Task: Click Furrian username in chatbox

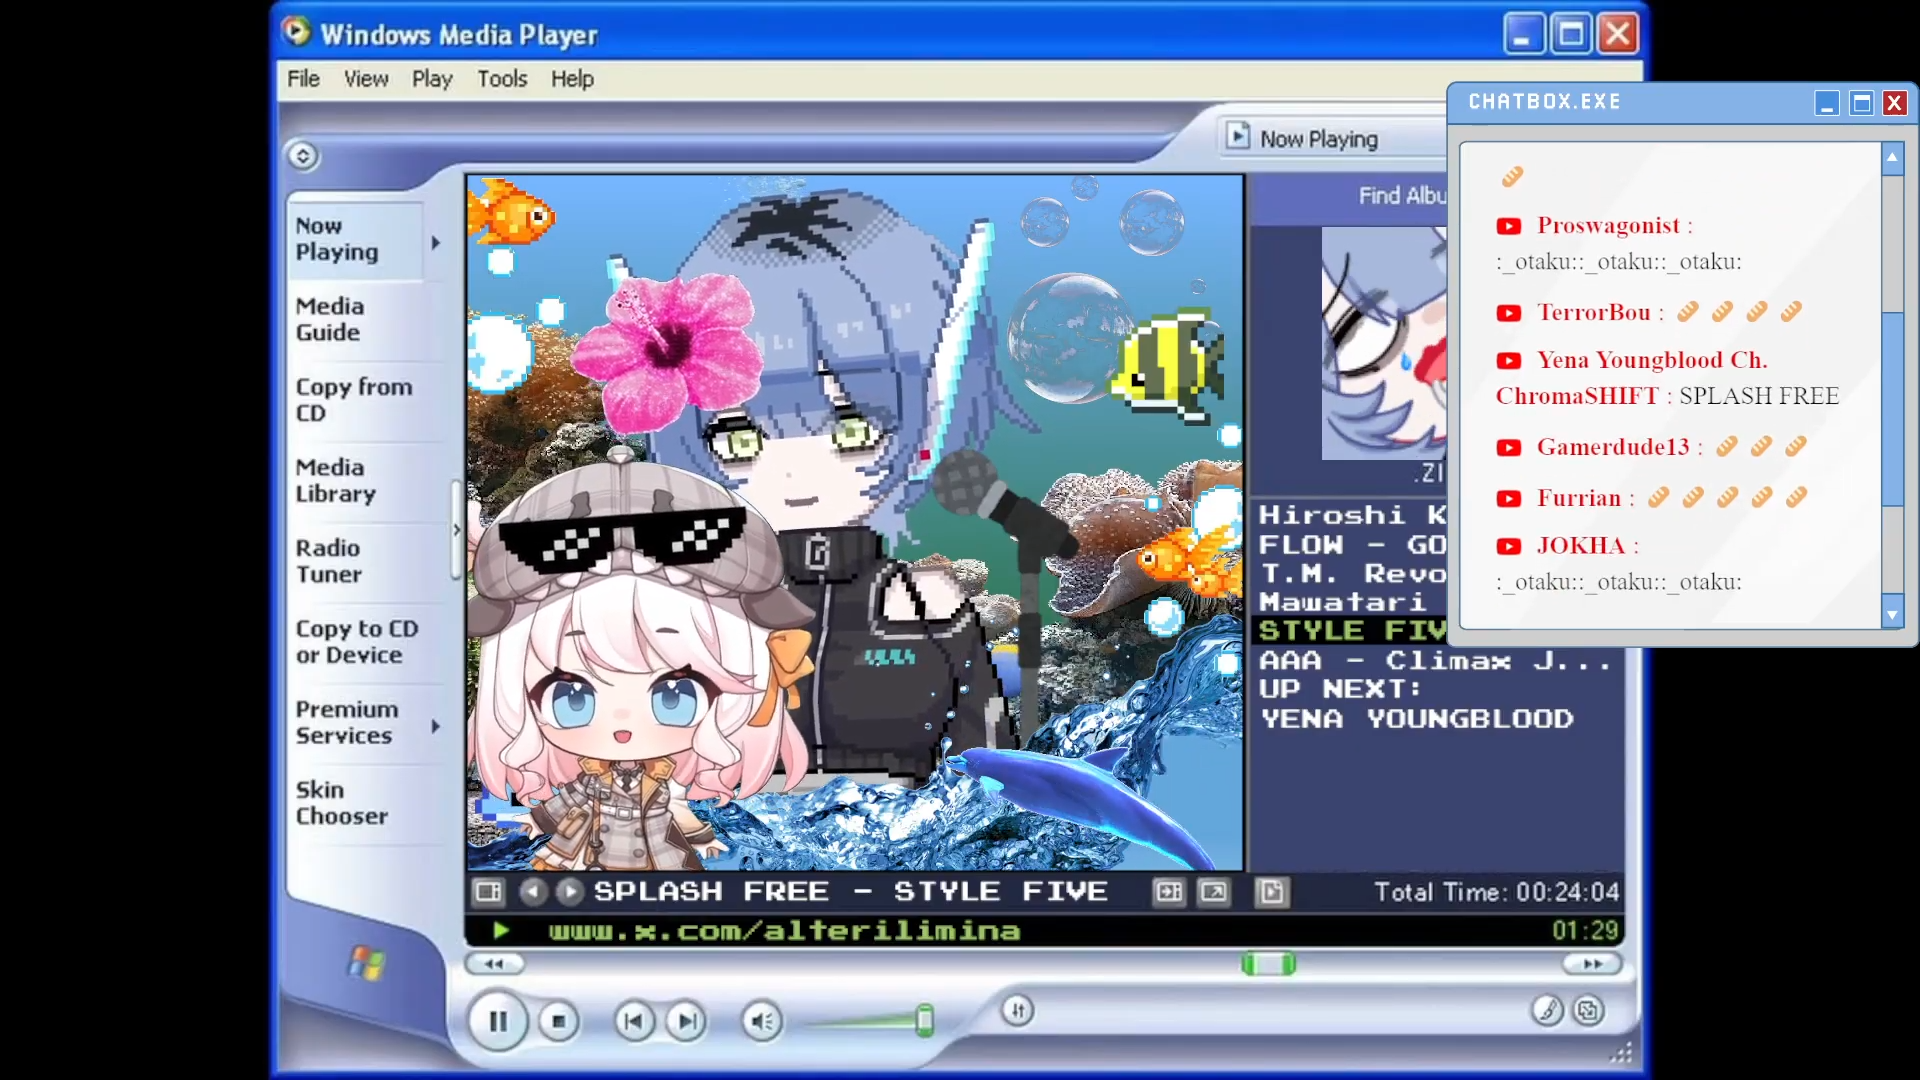Action: click(x=1579, y=498)
